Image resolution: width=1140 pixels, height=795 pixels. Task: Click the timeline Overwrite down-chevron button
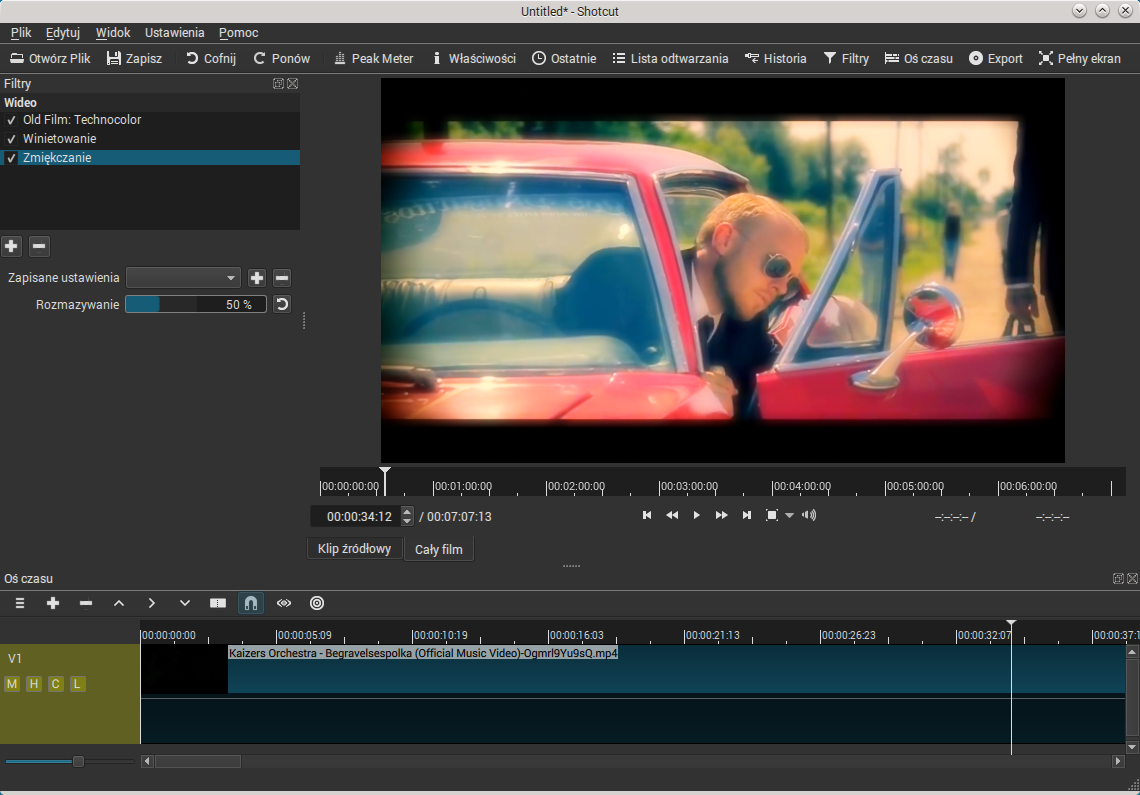pyautogui.click(x=185, y=603)
